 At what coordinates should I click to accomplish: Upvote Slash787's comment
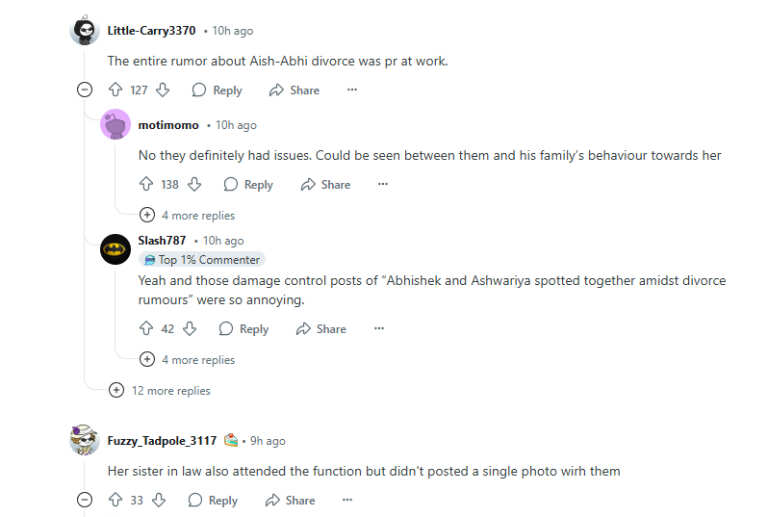[146, 329]
